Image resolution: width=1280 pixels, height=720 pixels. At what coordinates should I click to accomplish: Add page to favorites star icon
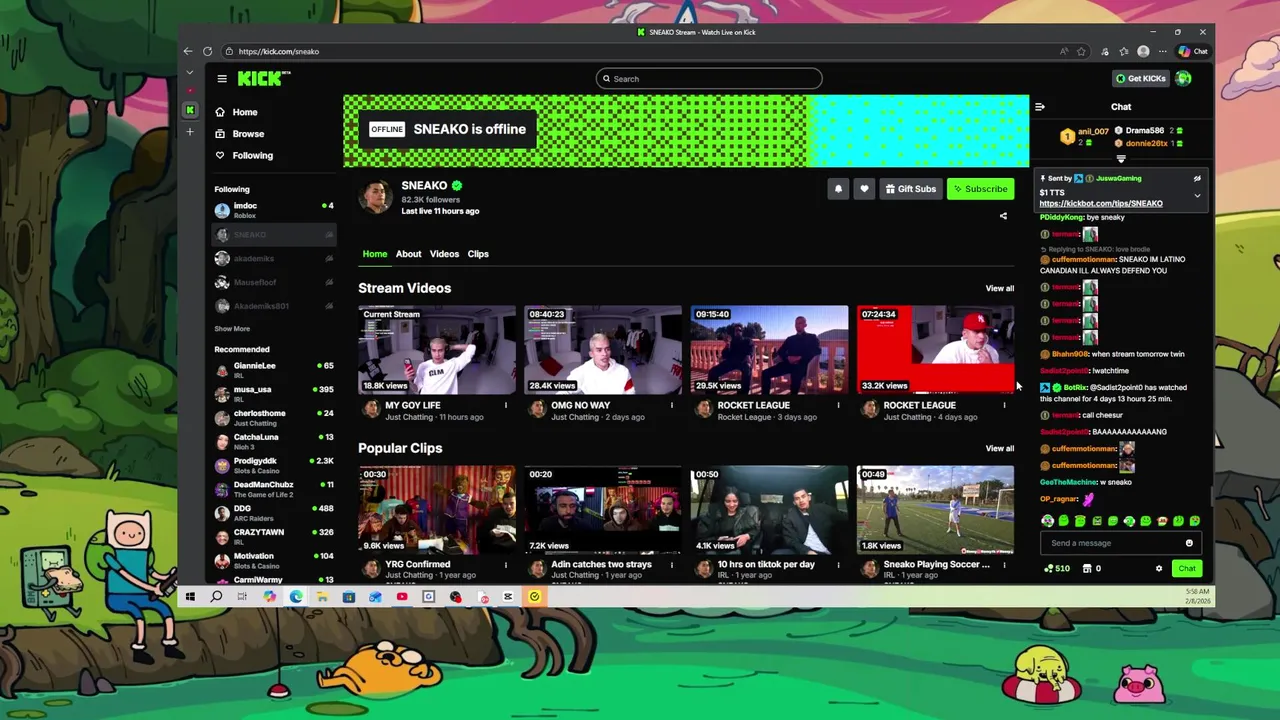pyautogui.click(x=1081, y=51)
